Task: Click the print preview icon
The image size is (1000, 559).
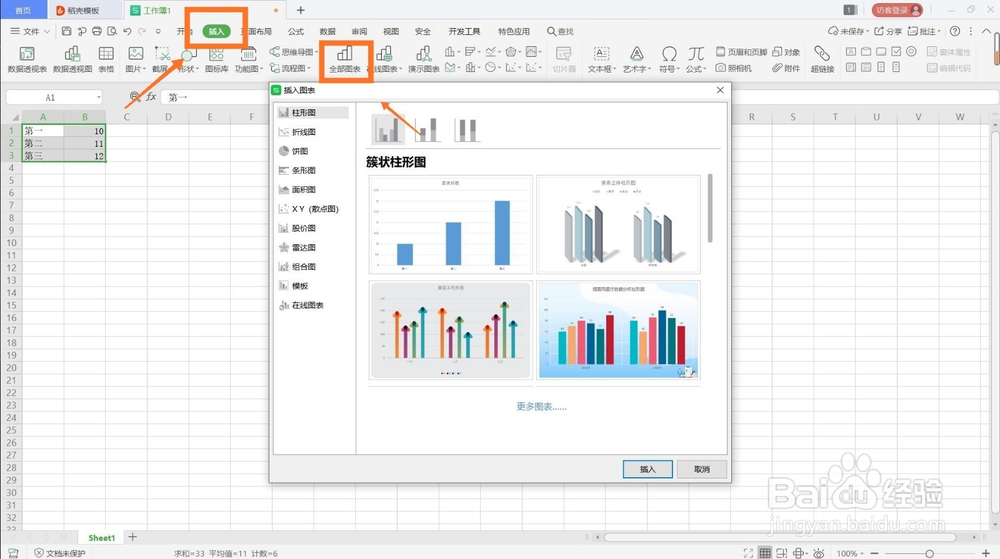Action: [x=112, y=31]
